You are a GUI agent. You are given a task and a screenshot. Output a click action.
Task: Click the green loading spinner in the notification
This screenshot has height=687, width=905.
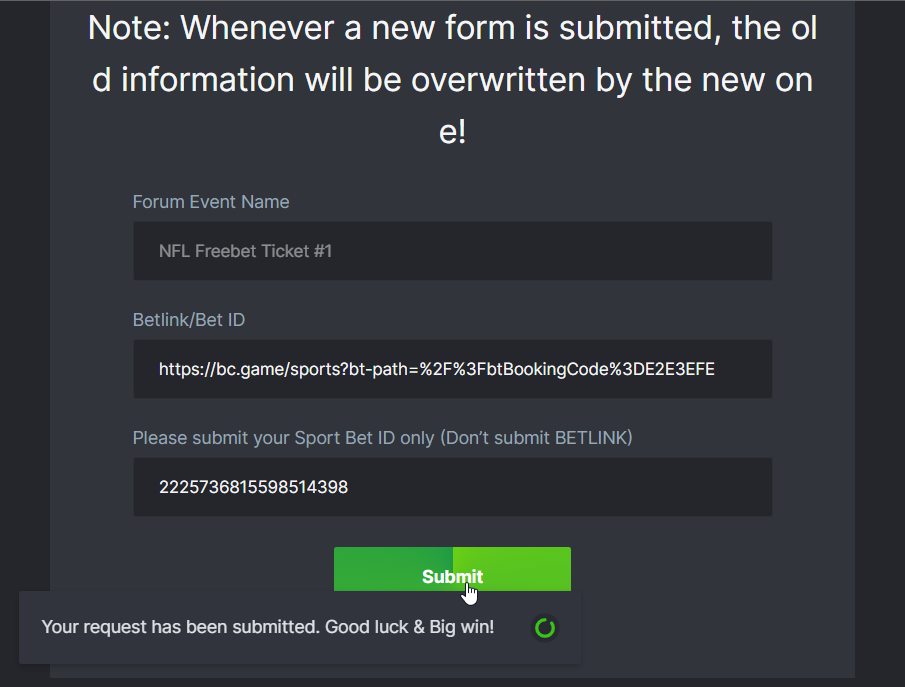click(545, 628)
